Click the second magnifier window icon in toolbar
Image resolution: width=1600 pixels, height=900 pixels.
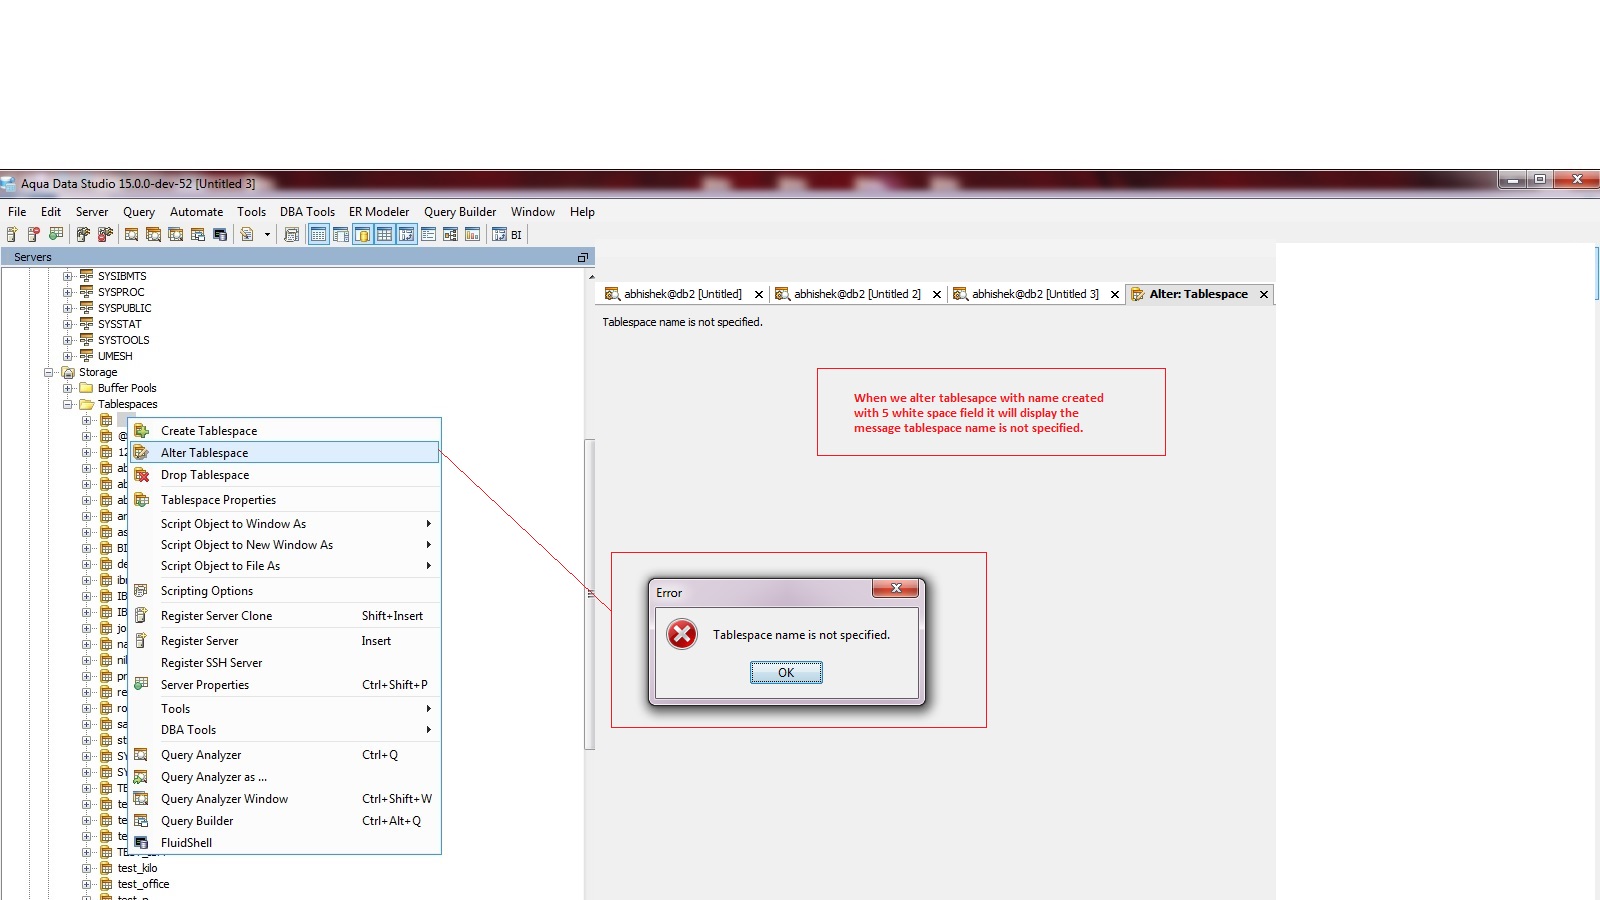point(154,235)
